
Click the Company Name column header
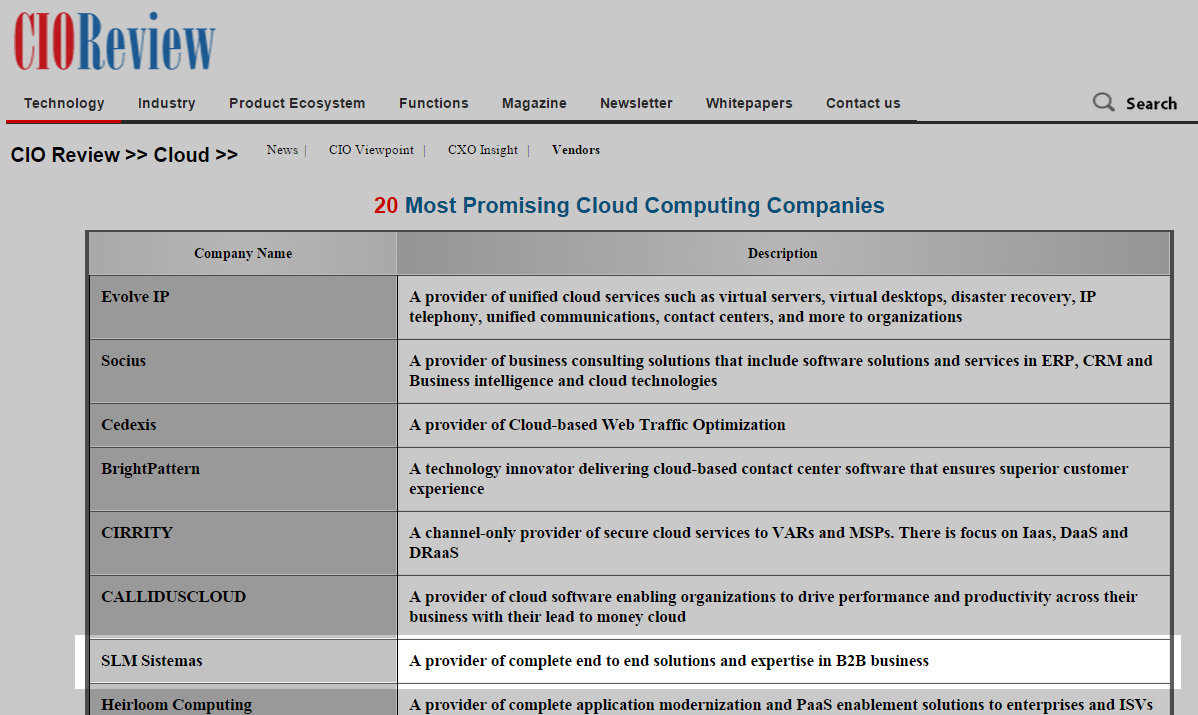(x=243, y=254)
